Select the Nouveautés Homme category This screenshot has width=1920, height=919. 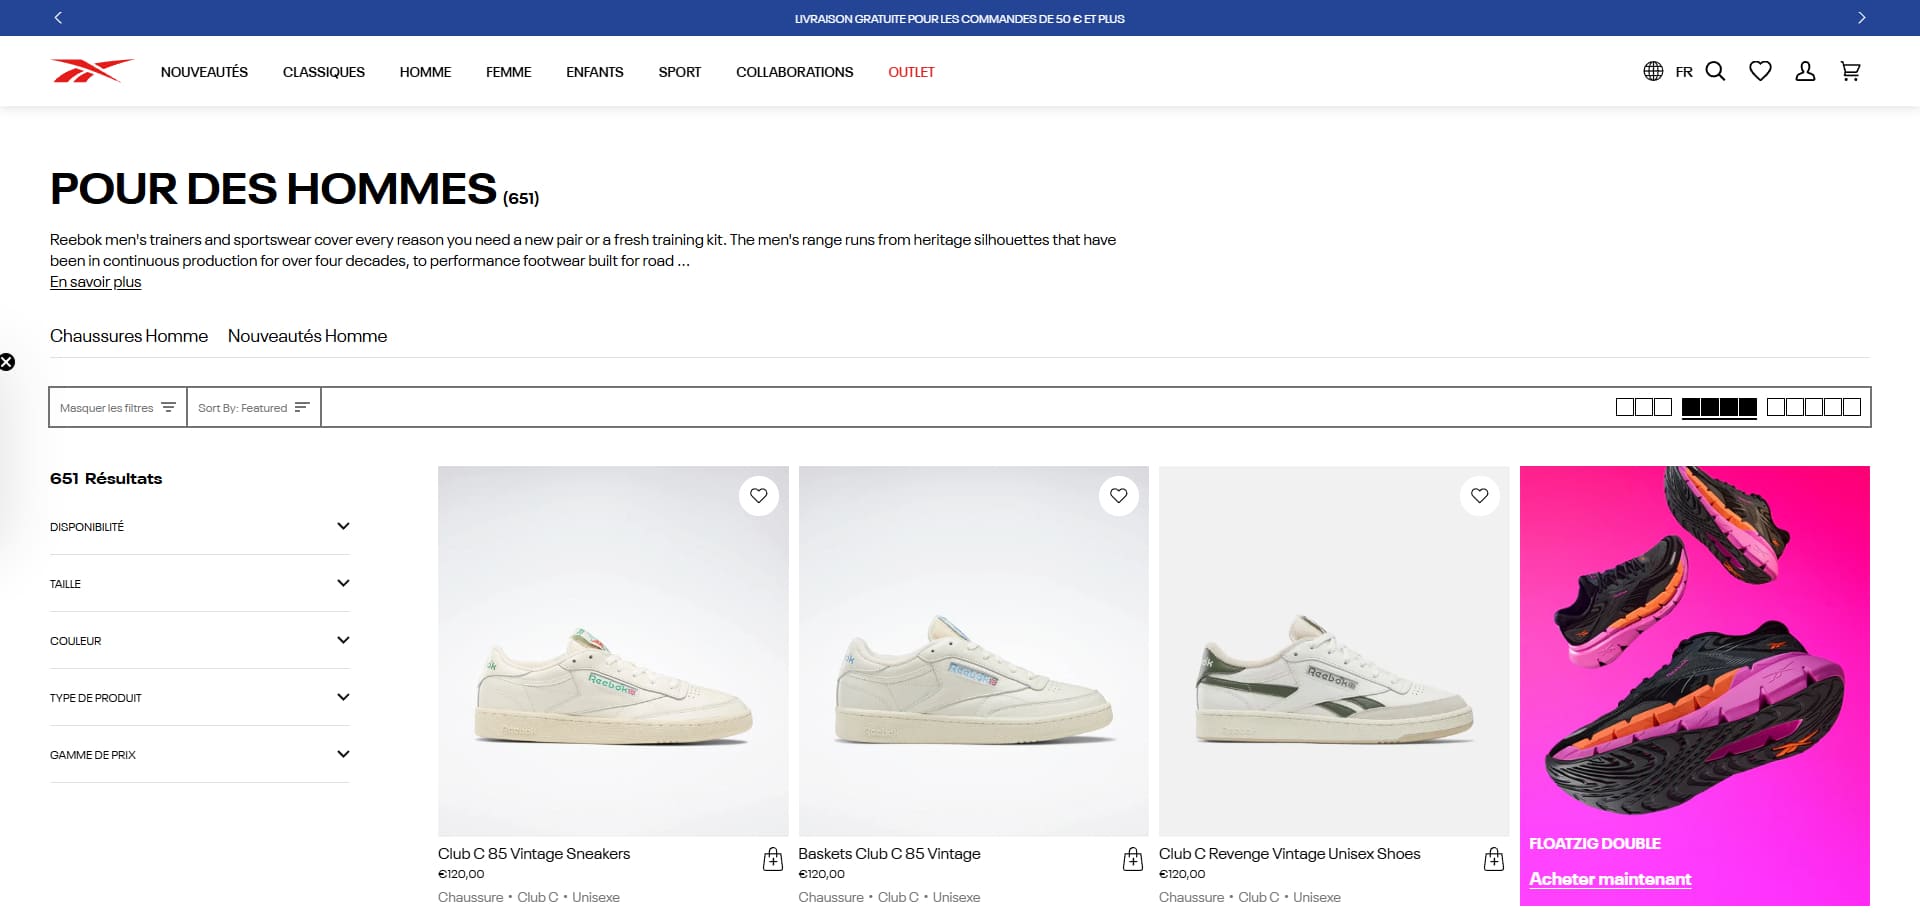(x=307, y=336)
